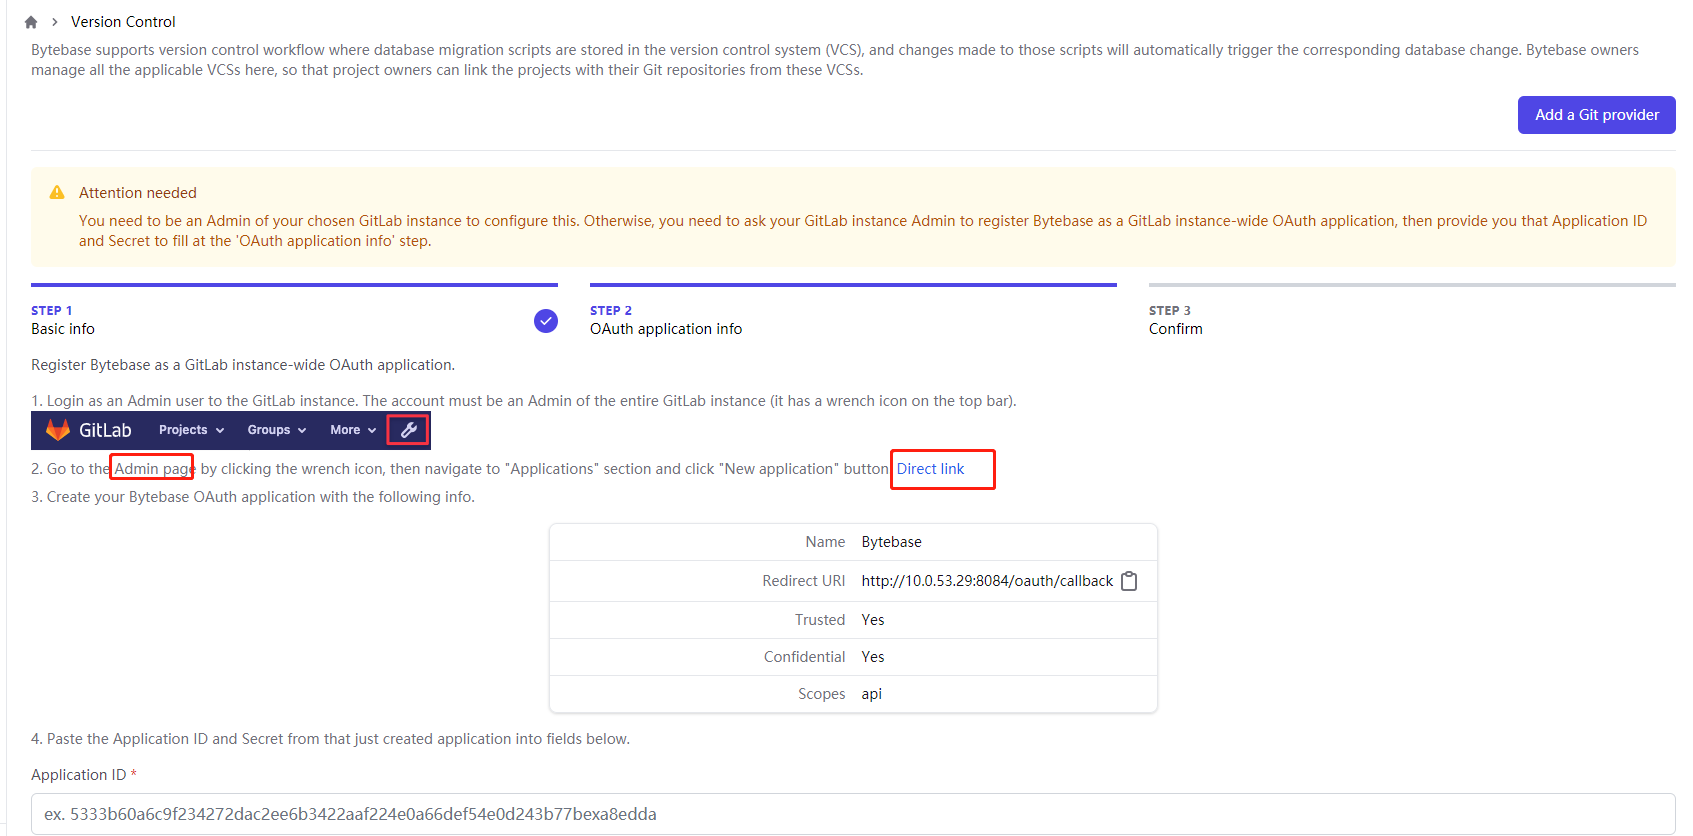
Task: Click the Step 1 completed checkmark icon
Action: click(x=546, y=321)
